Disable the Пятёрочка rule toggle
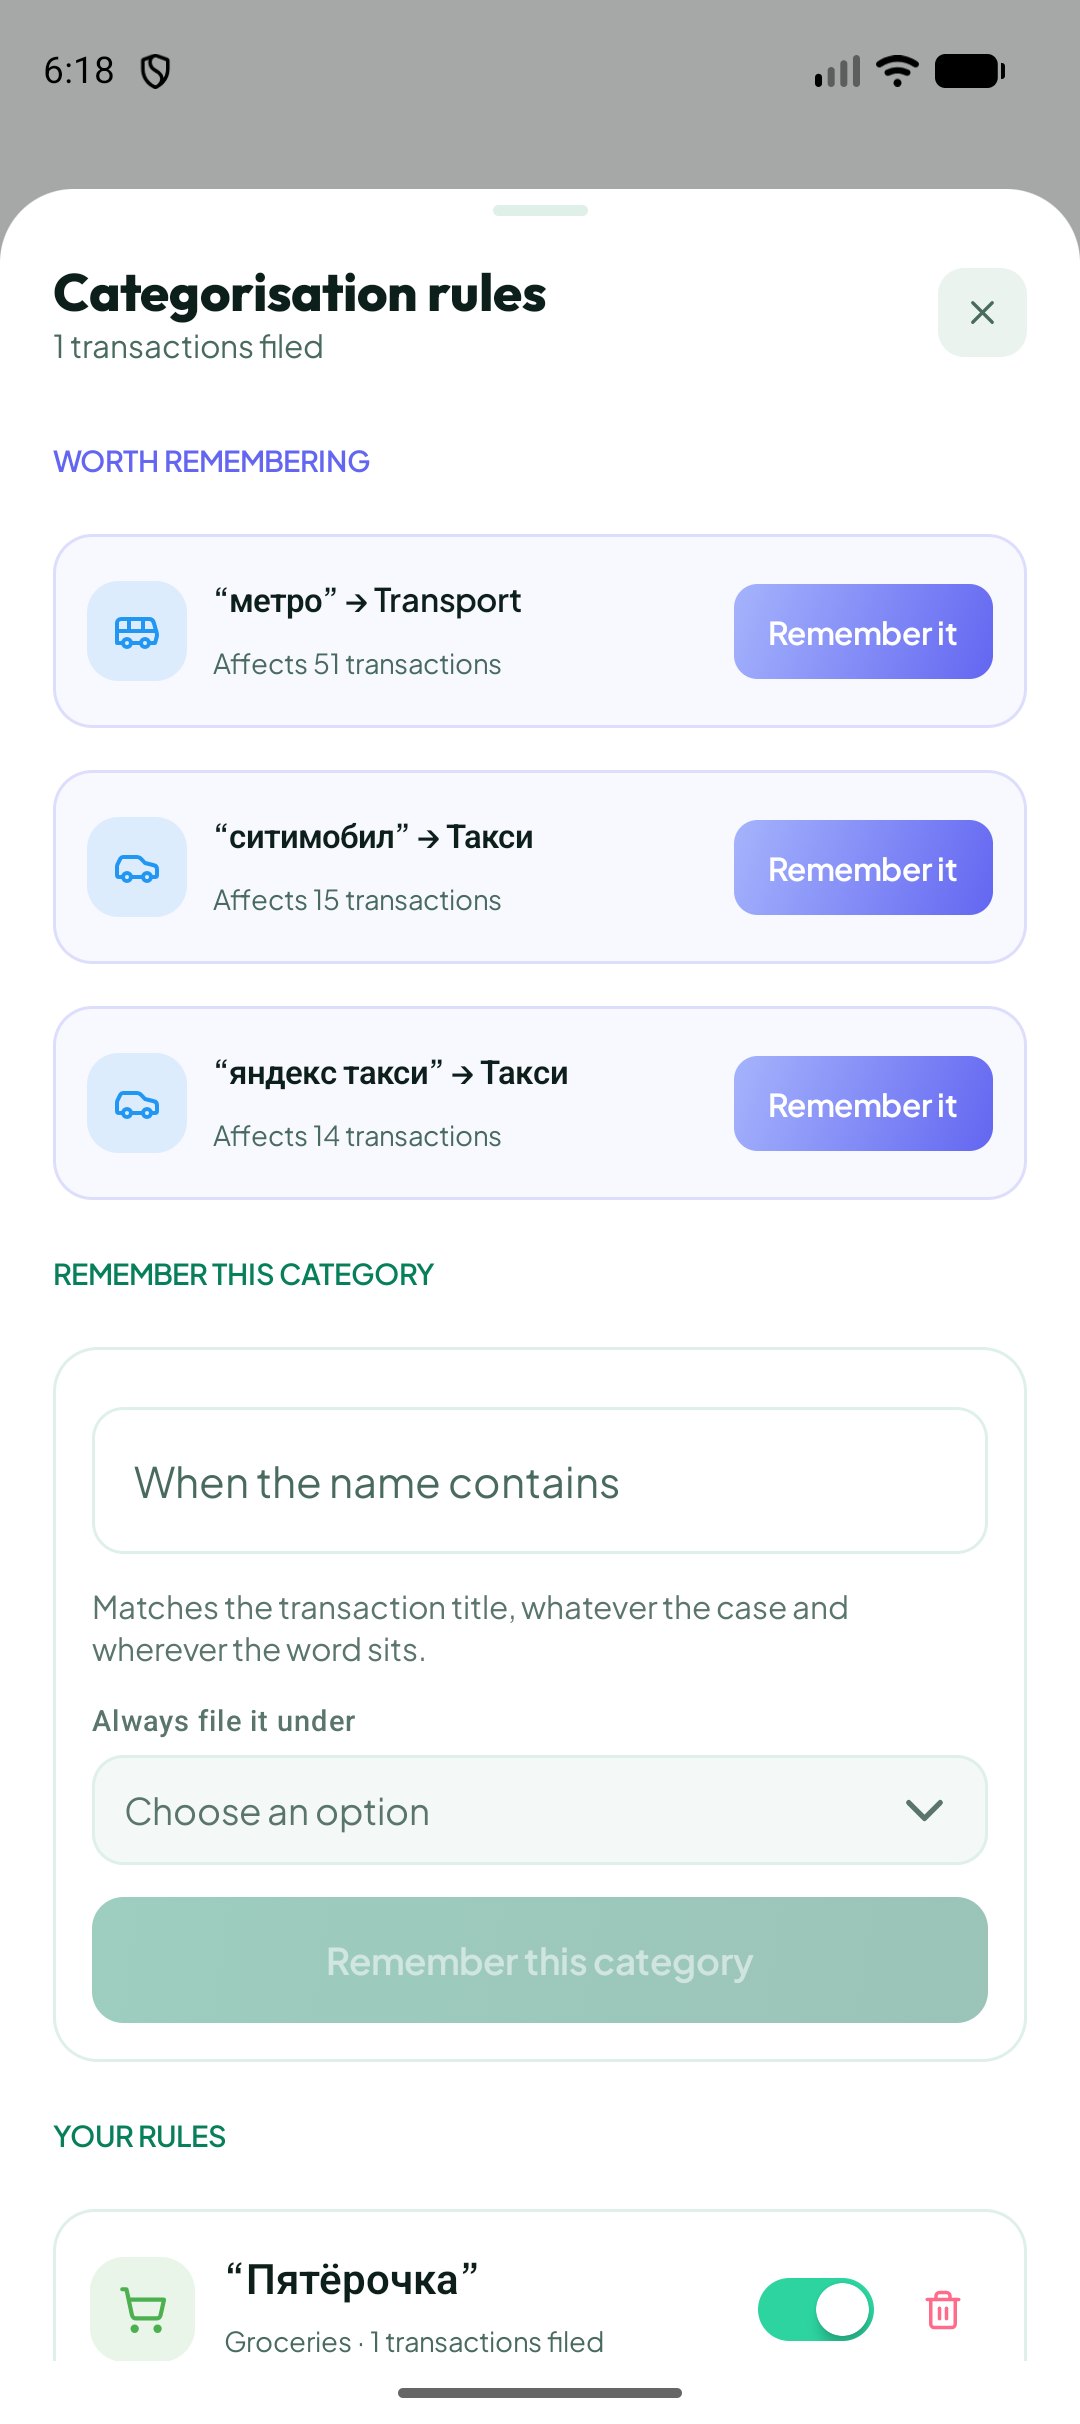The image size is (1080, 2424). [816, 2310]
